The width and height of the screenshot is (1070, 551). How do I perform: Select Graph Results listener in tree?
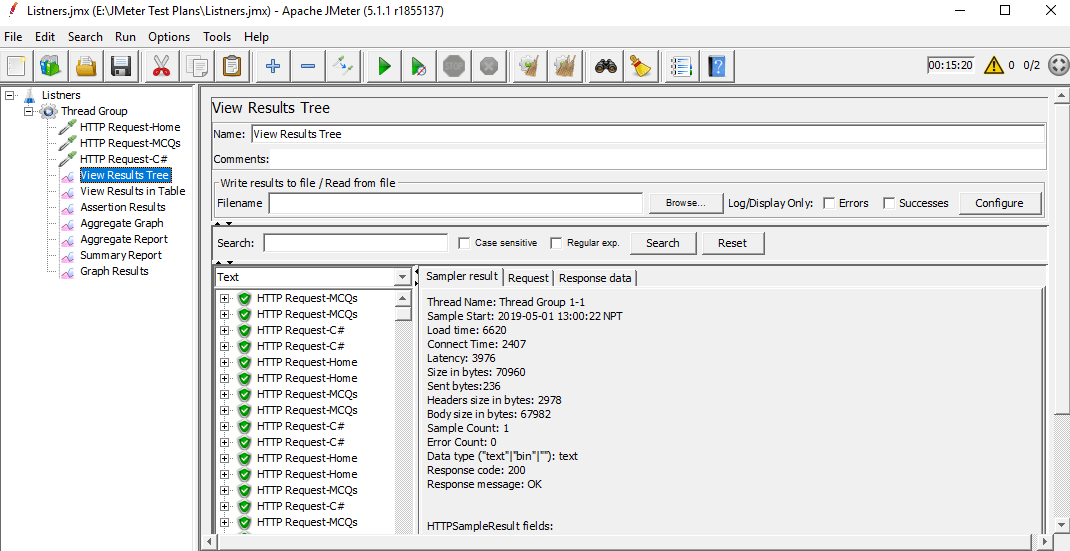point(114,271)
